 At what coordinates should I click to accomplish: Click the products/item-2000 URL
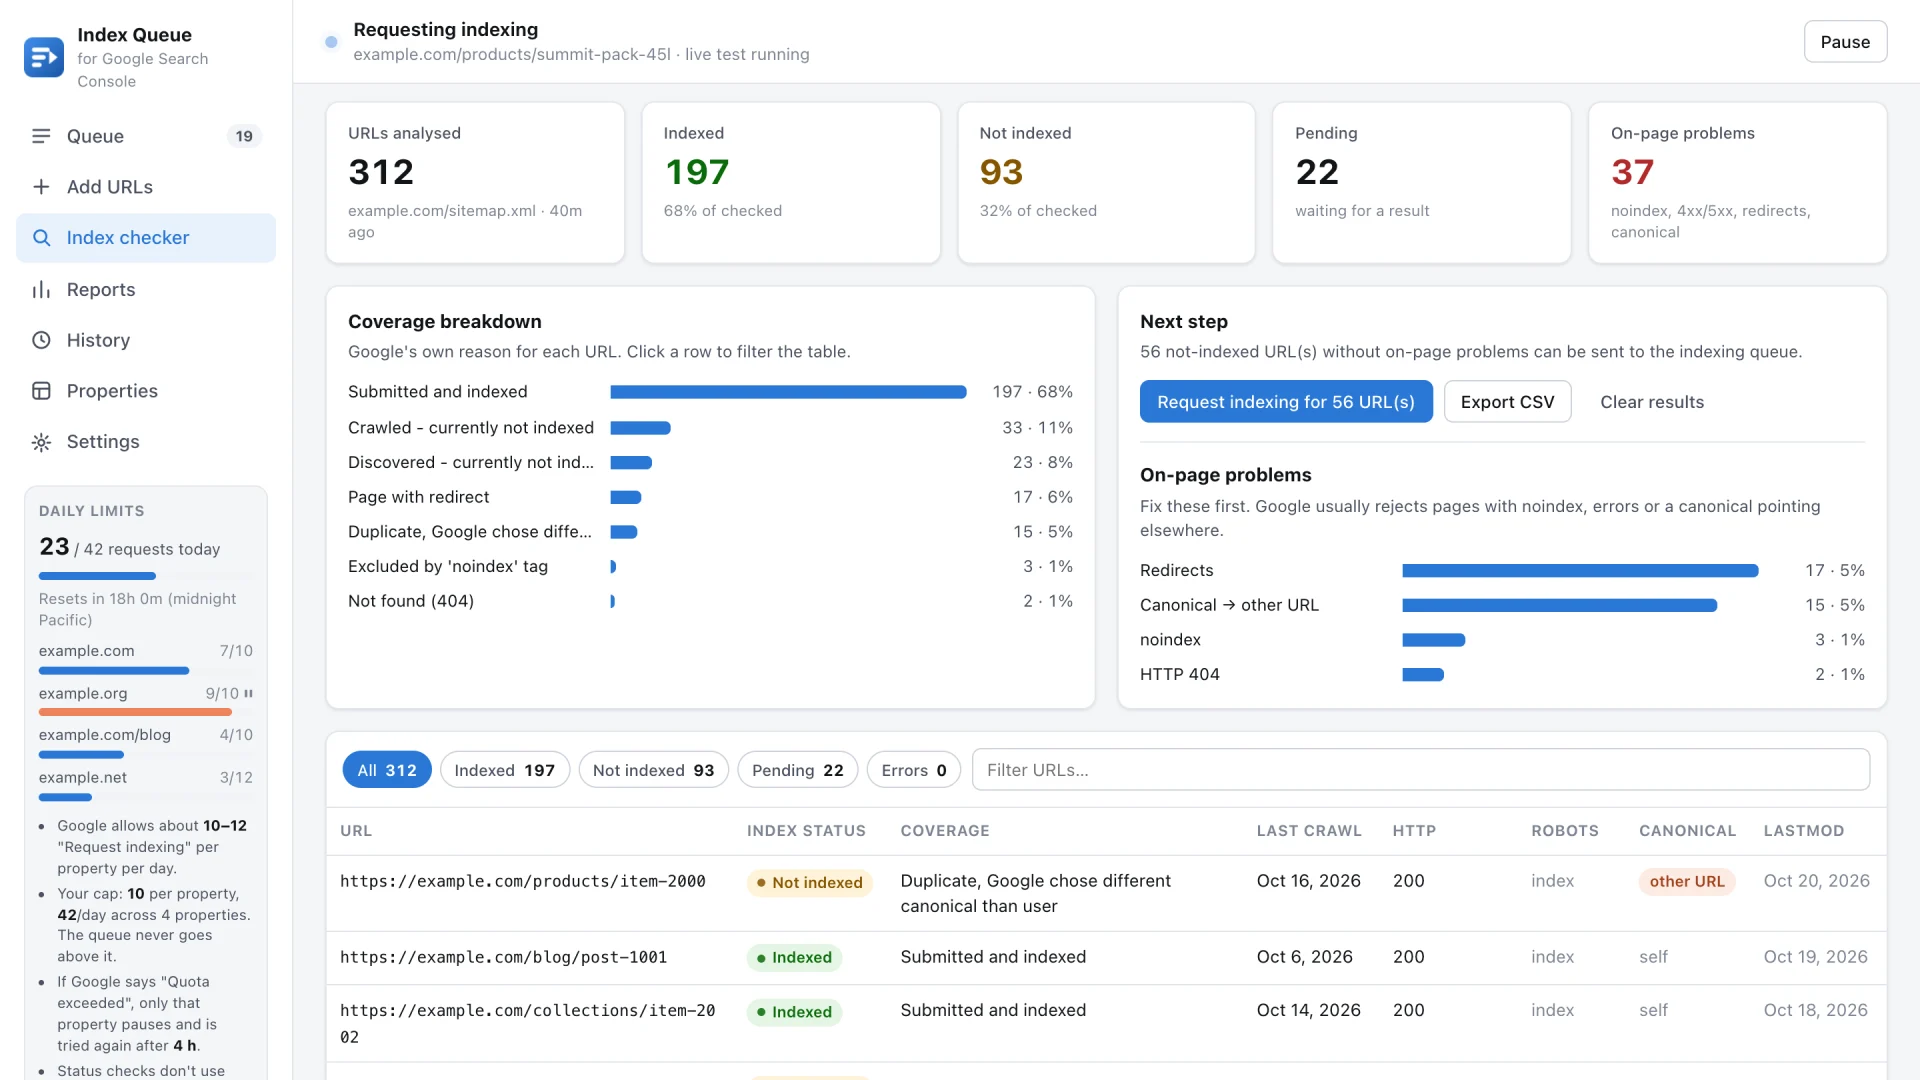[523, 881]
